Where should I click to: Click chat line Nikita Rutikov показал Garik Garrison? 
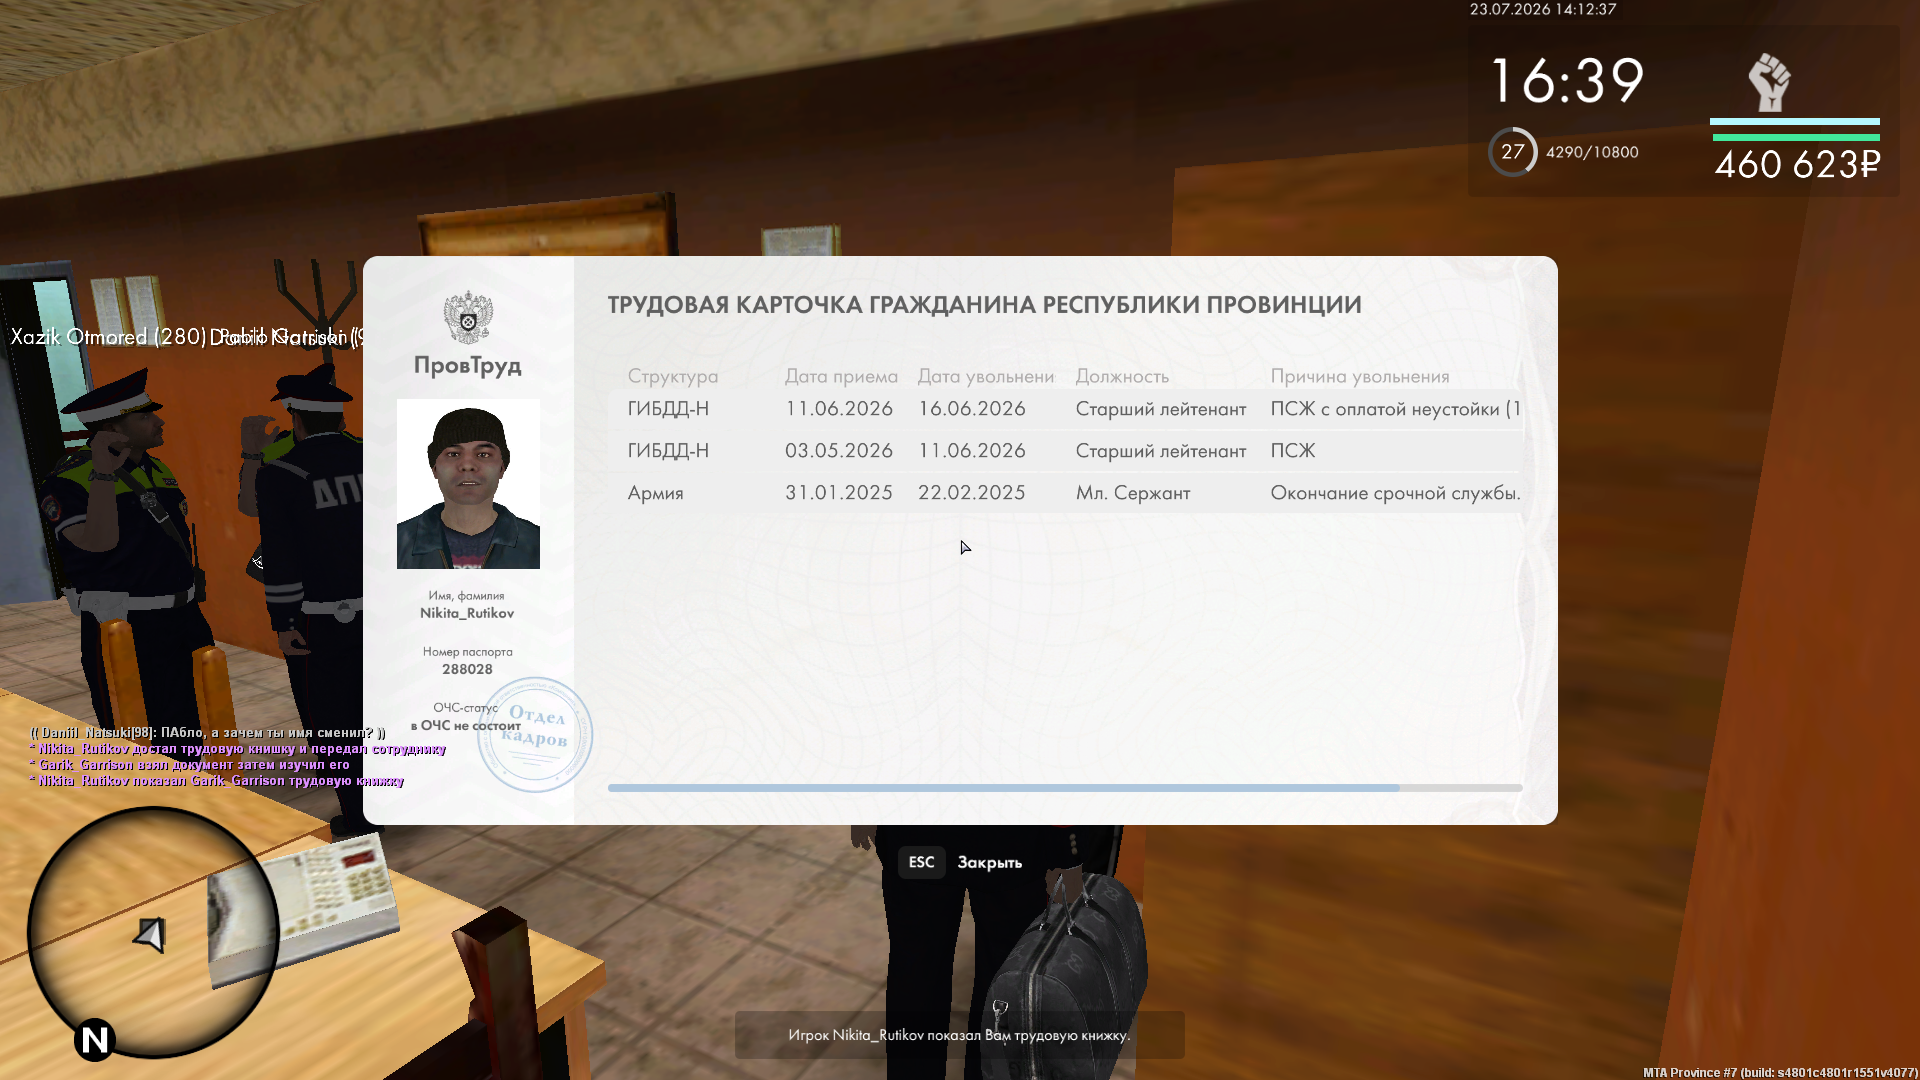(x=217, y=781)
